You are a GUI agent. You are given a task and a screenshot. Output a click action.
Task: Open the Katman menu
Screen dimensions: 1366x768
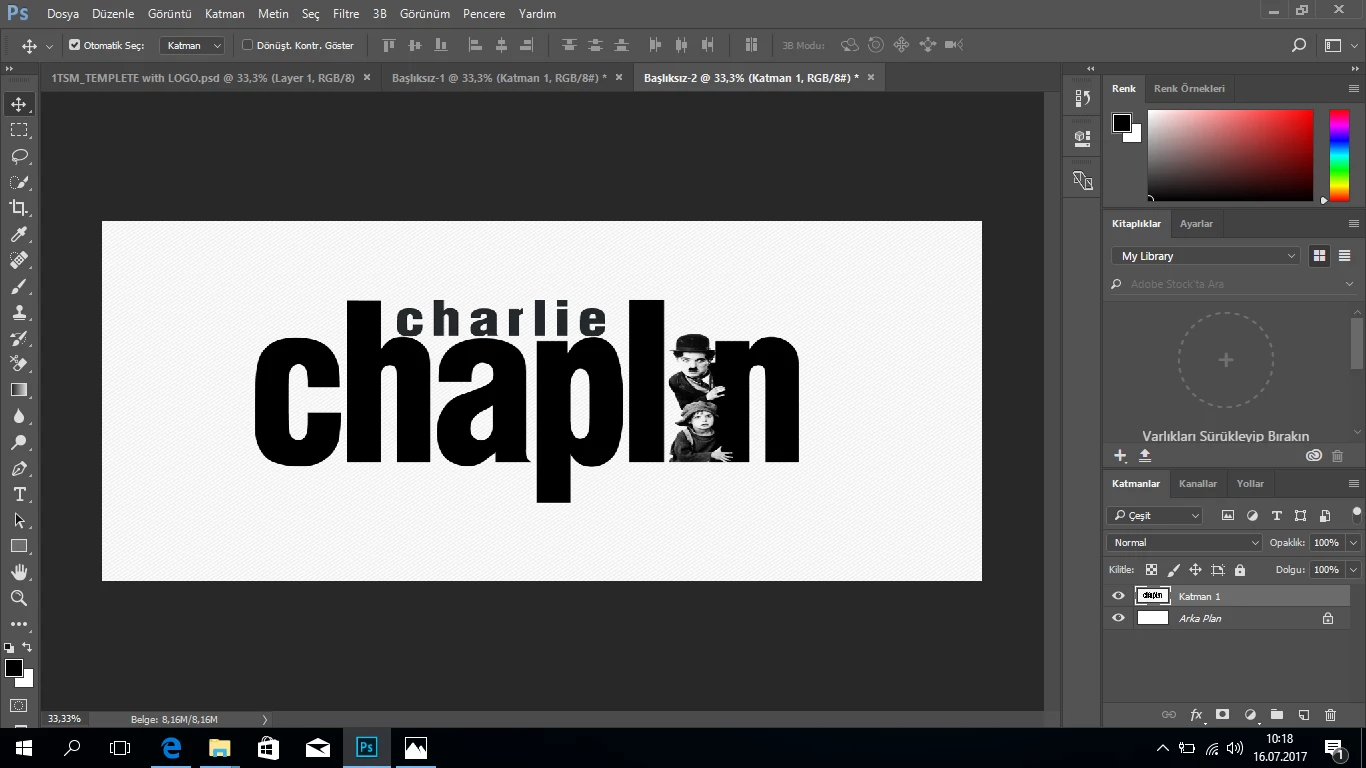coord(224,14)
